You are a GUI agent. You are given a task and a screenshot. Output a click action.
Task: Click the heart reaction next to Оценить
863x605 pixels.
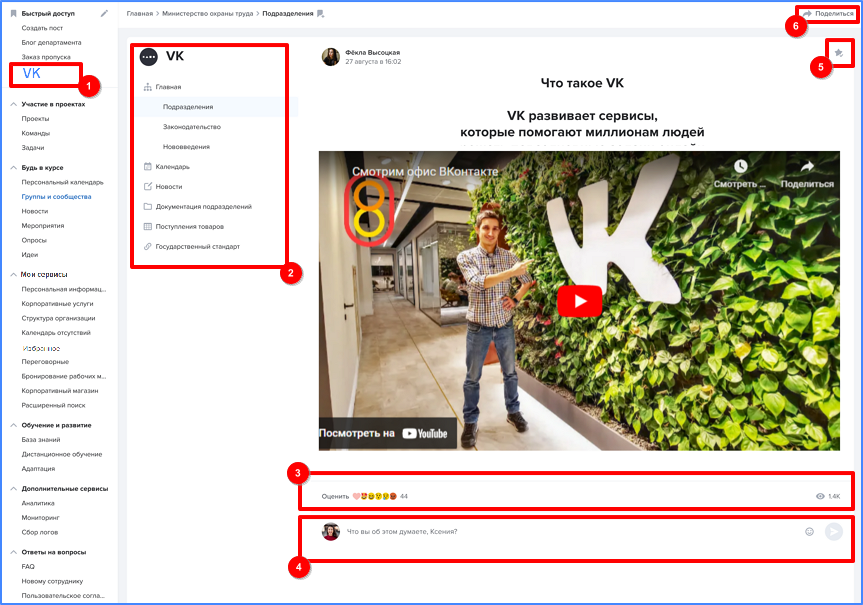(x=356, y=496)
